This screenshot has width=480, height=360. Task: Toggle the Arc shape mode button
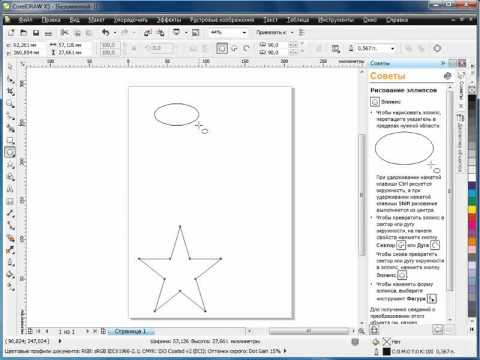tap(246, 48)
